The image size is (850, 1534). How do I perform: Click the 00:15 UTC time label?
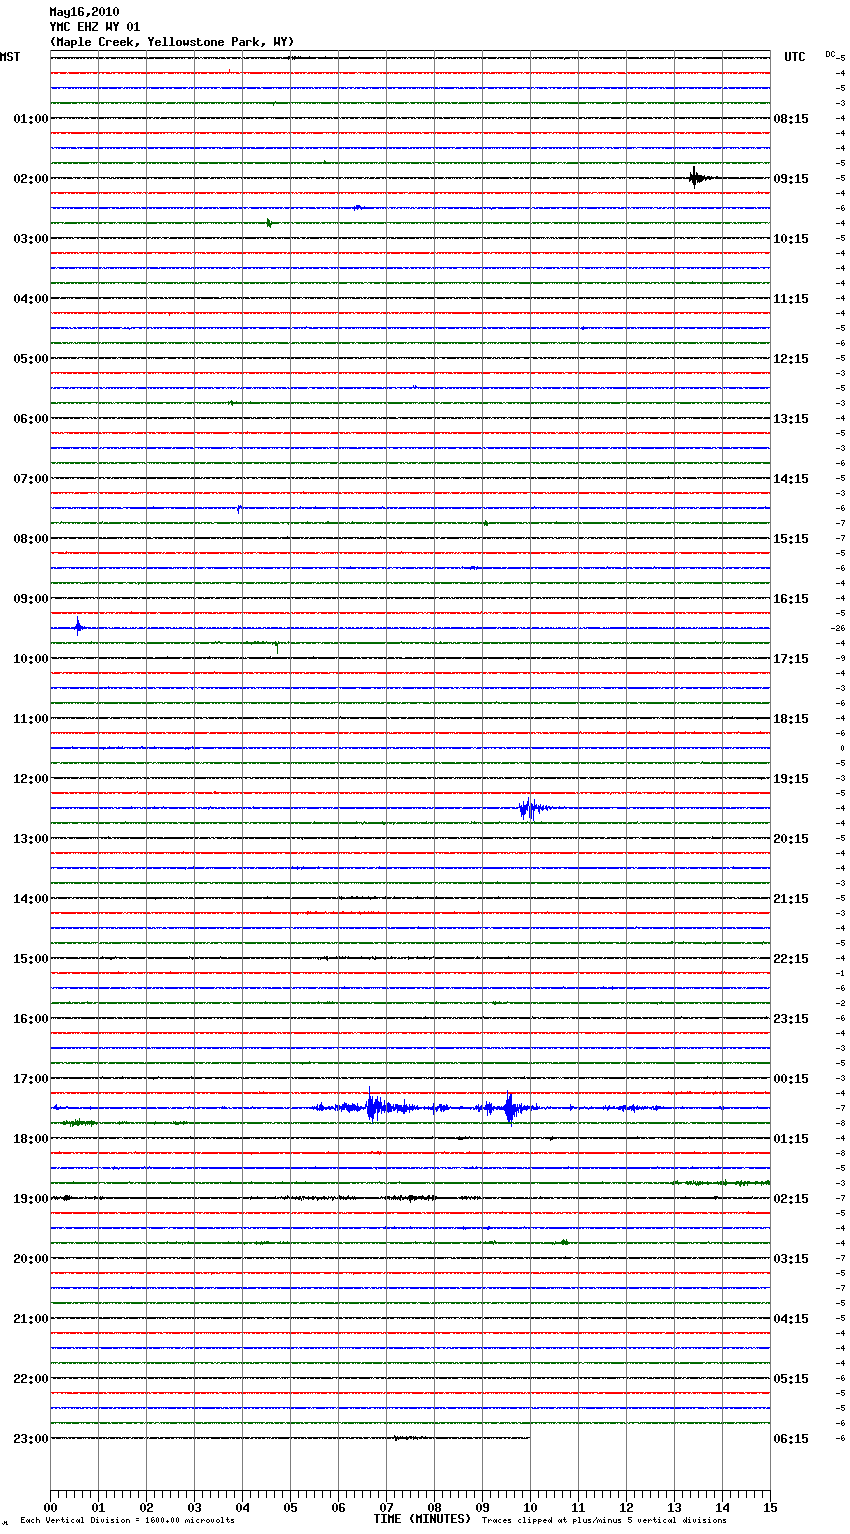click(x=791, y=1078)
